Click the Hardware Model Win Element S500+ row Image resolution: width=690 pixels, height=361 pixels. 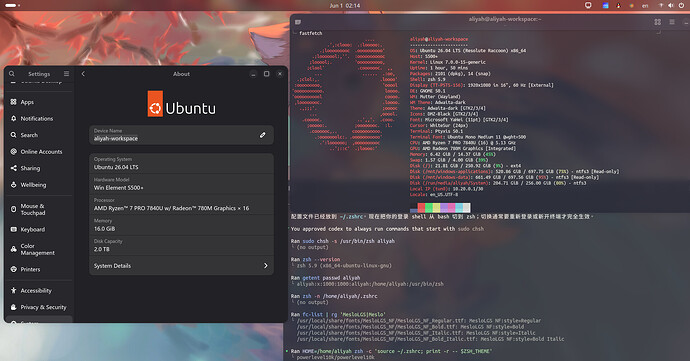[181, 184]
